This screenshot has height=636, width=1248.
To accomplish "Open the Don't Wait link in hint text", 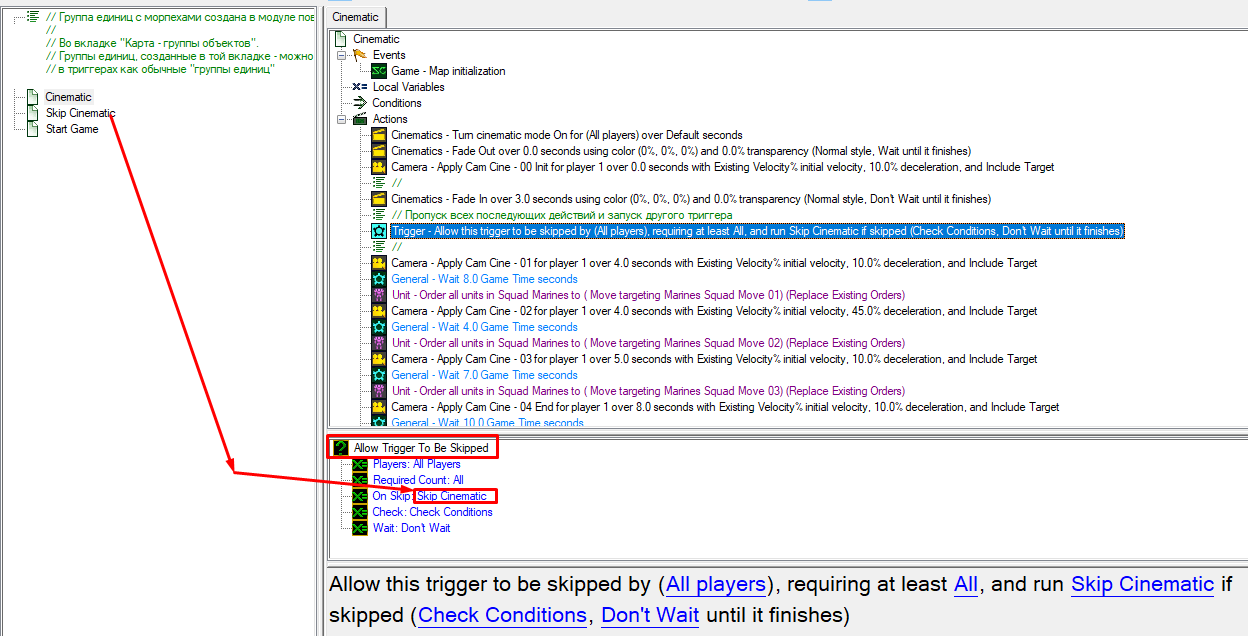I will tap(650, 615).
